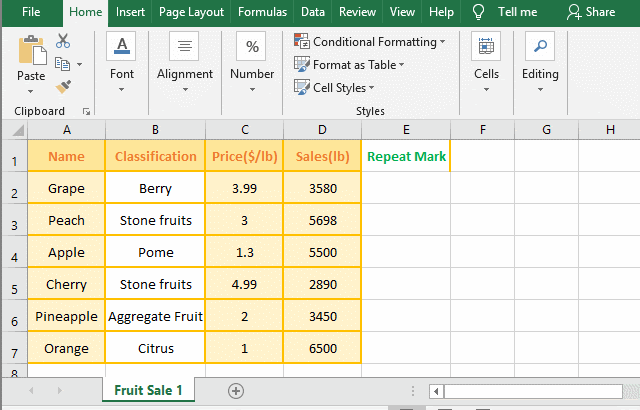
Task: Open Conditional Formatting dropdown arrow
Action: coord(442,42)
